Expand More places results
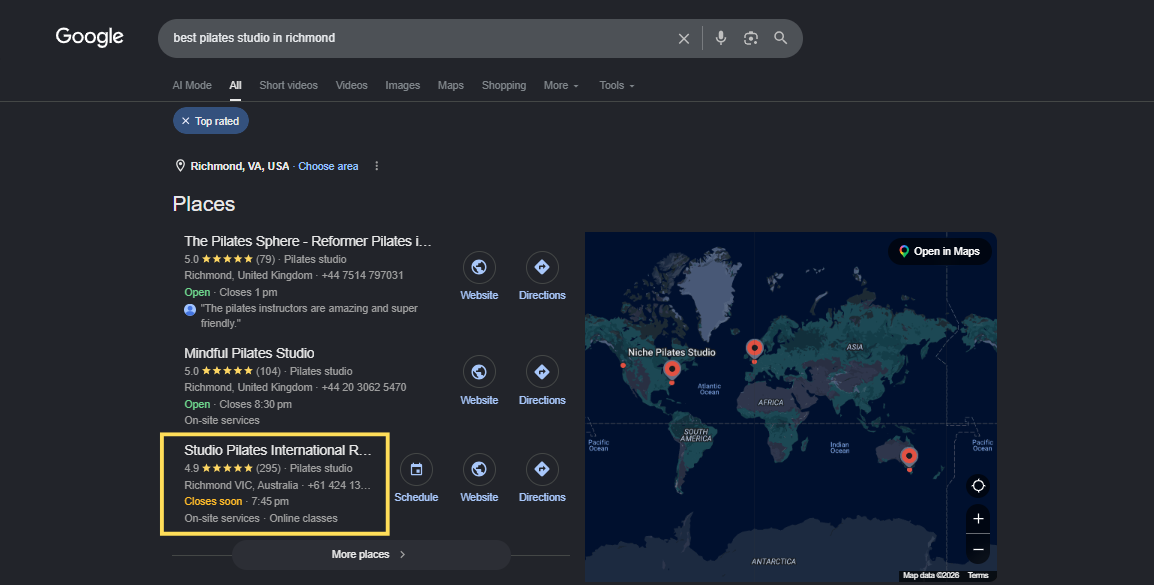The width and height of the screenshot is (1154, 585). 371,555
